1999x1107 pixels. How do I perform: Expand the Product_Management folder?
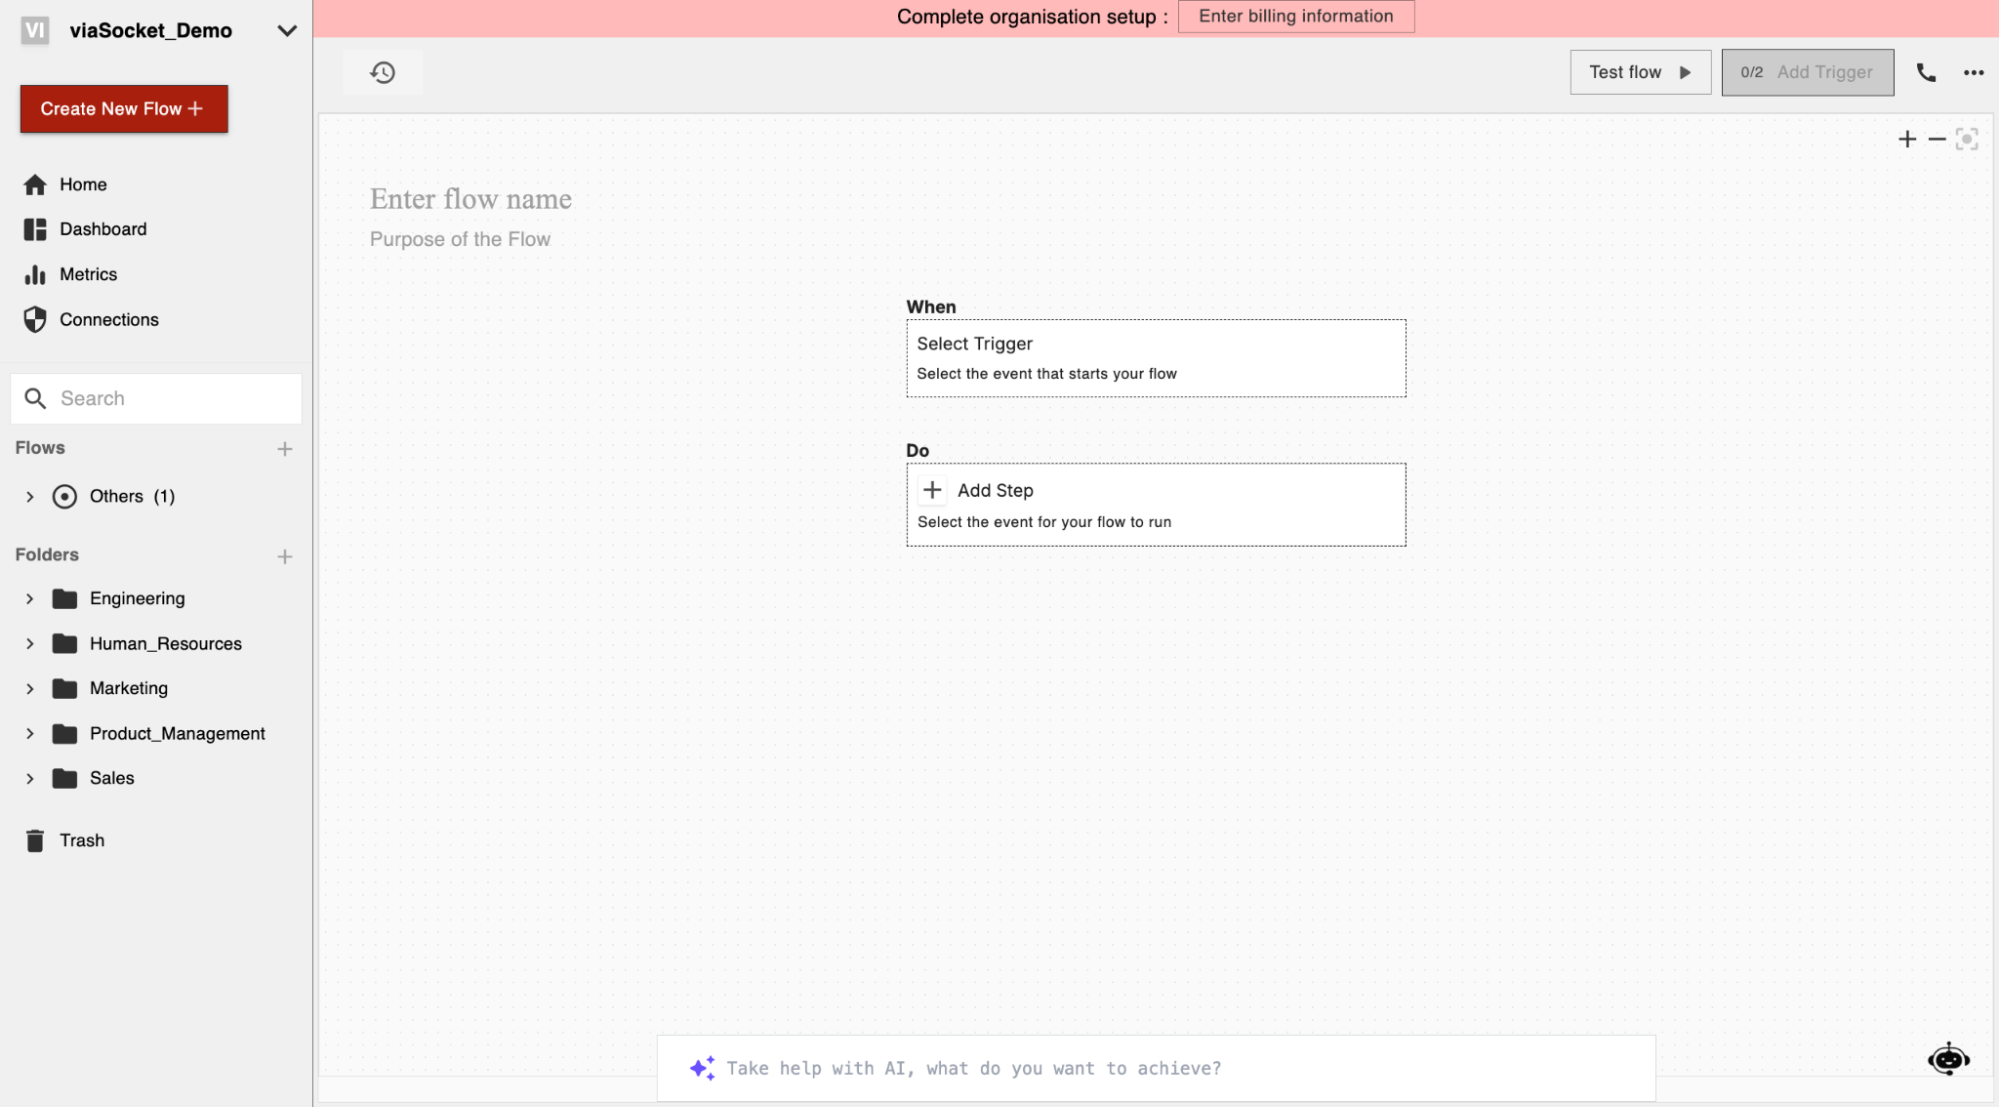point(30,734)
